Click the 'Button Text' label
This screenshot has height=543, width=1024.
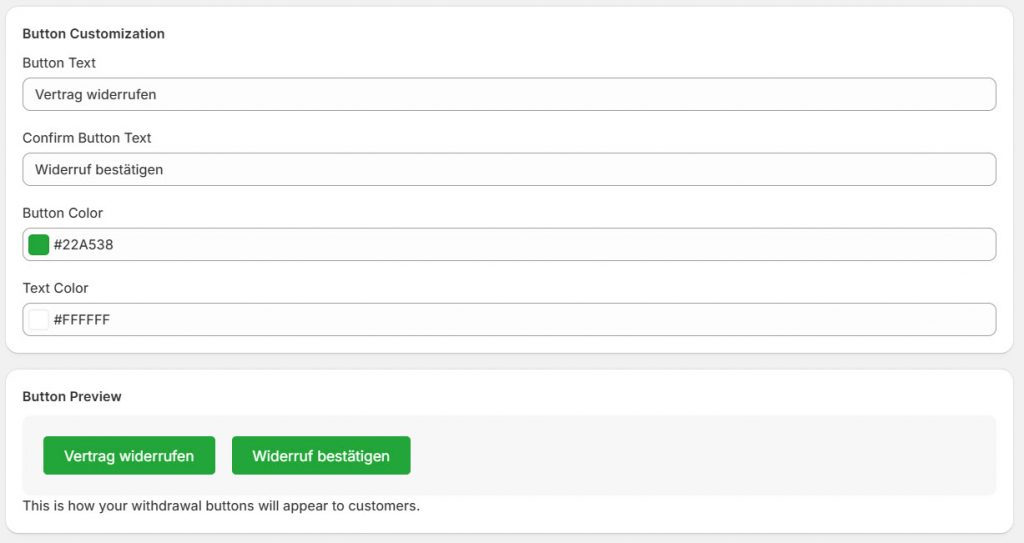(59, 63)
